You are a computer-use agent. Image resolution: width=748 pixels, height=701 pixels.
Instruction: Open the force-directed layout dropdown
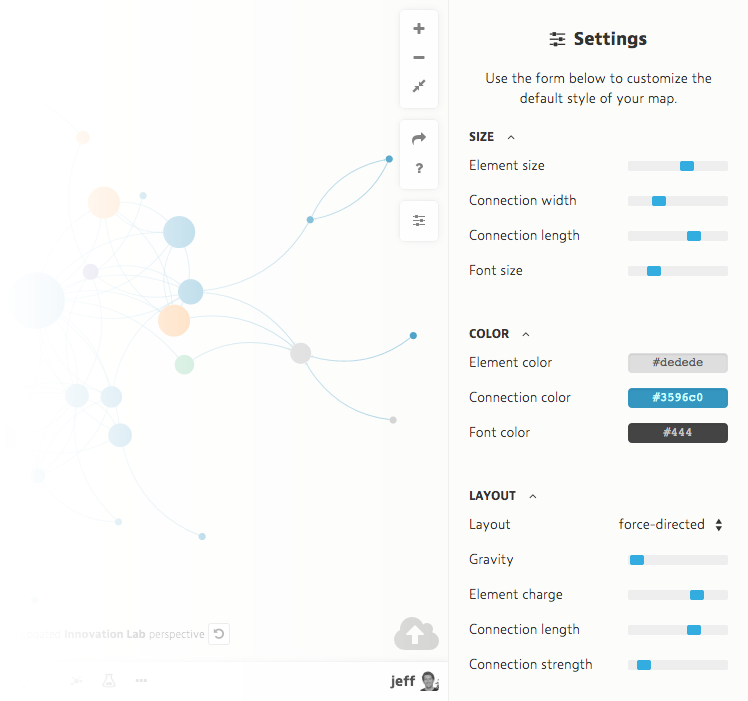pyautogui.click(x=670, y=525)
